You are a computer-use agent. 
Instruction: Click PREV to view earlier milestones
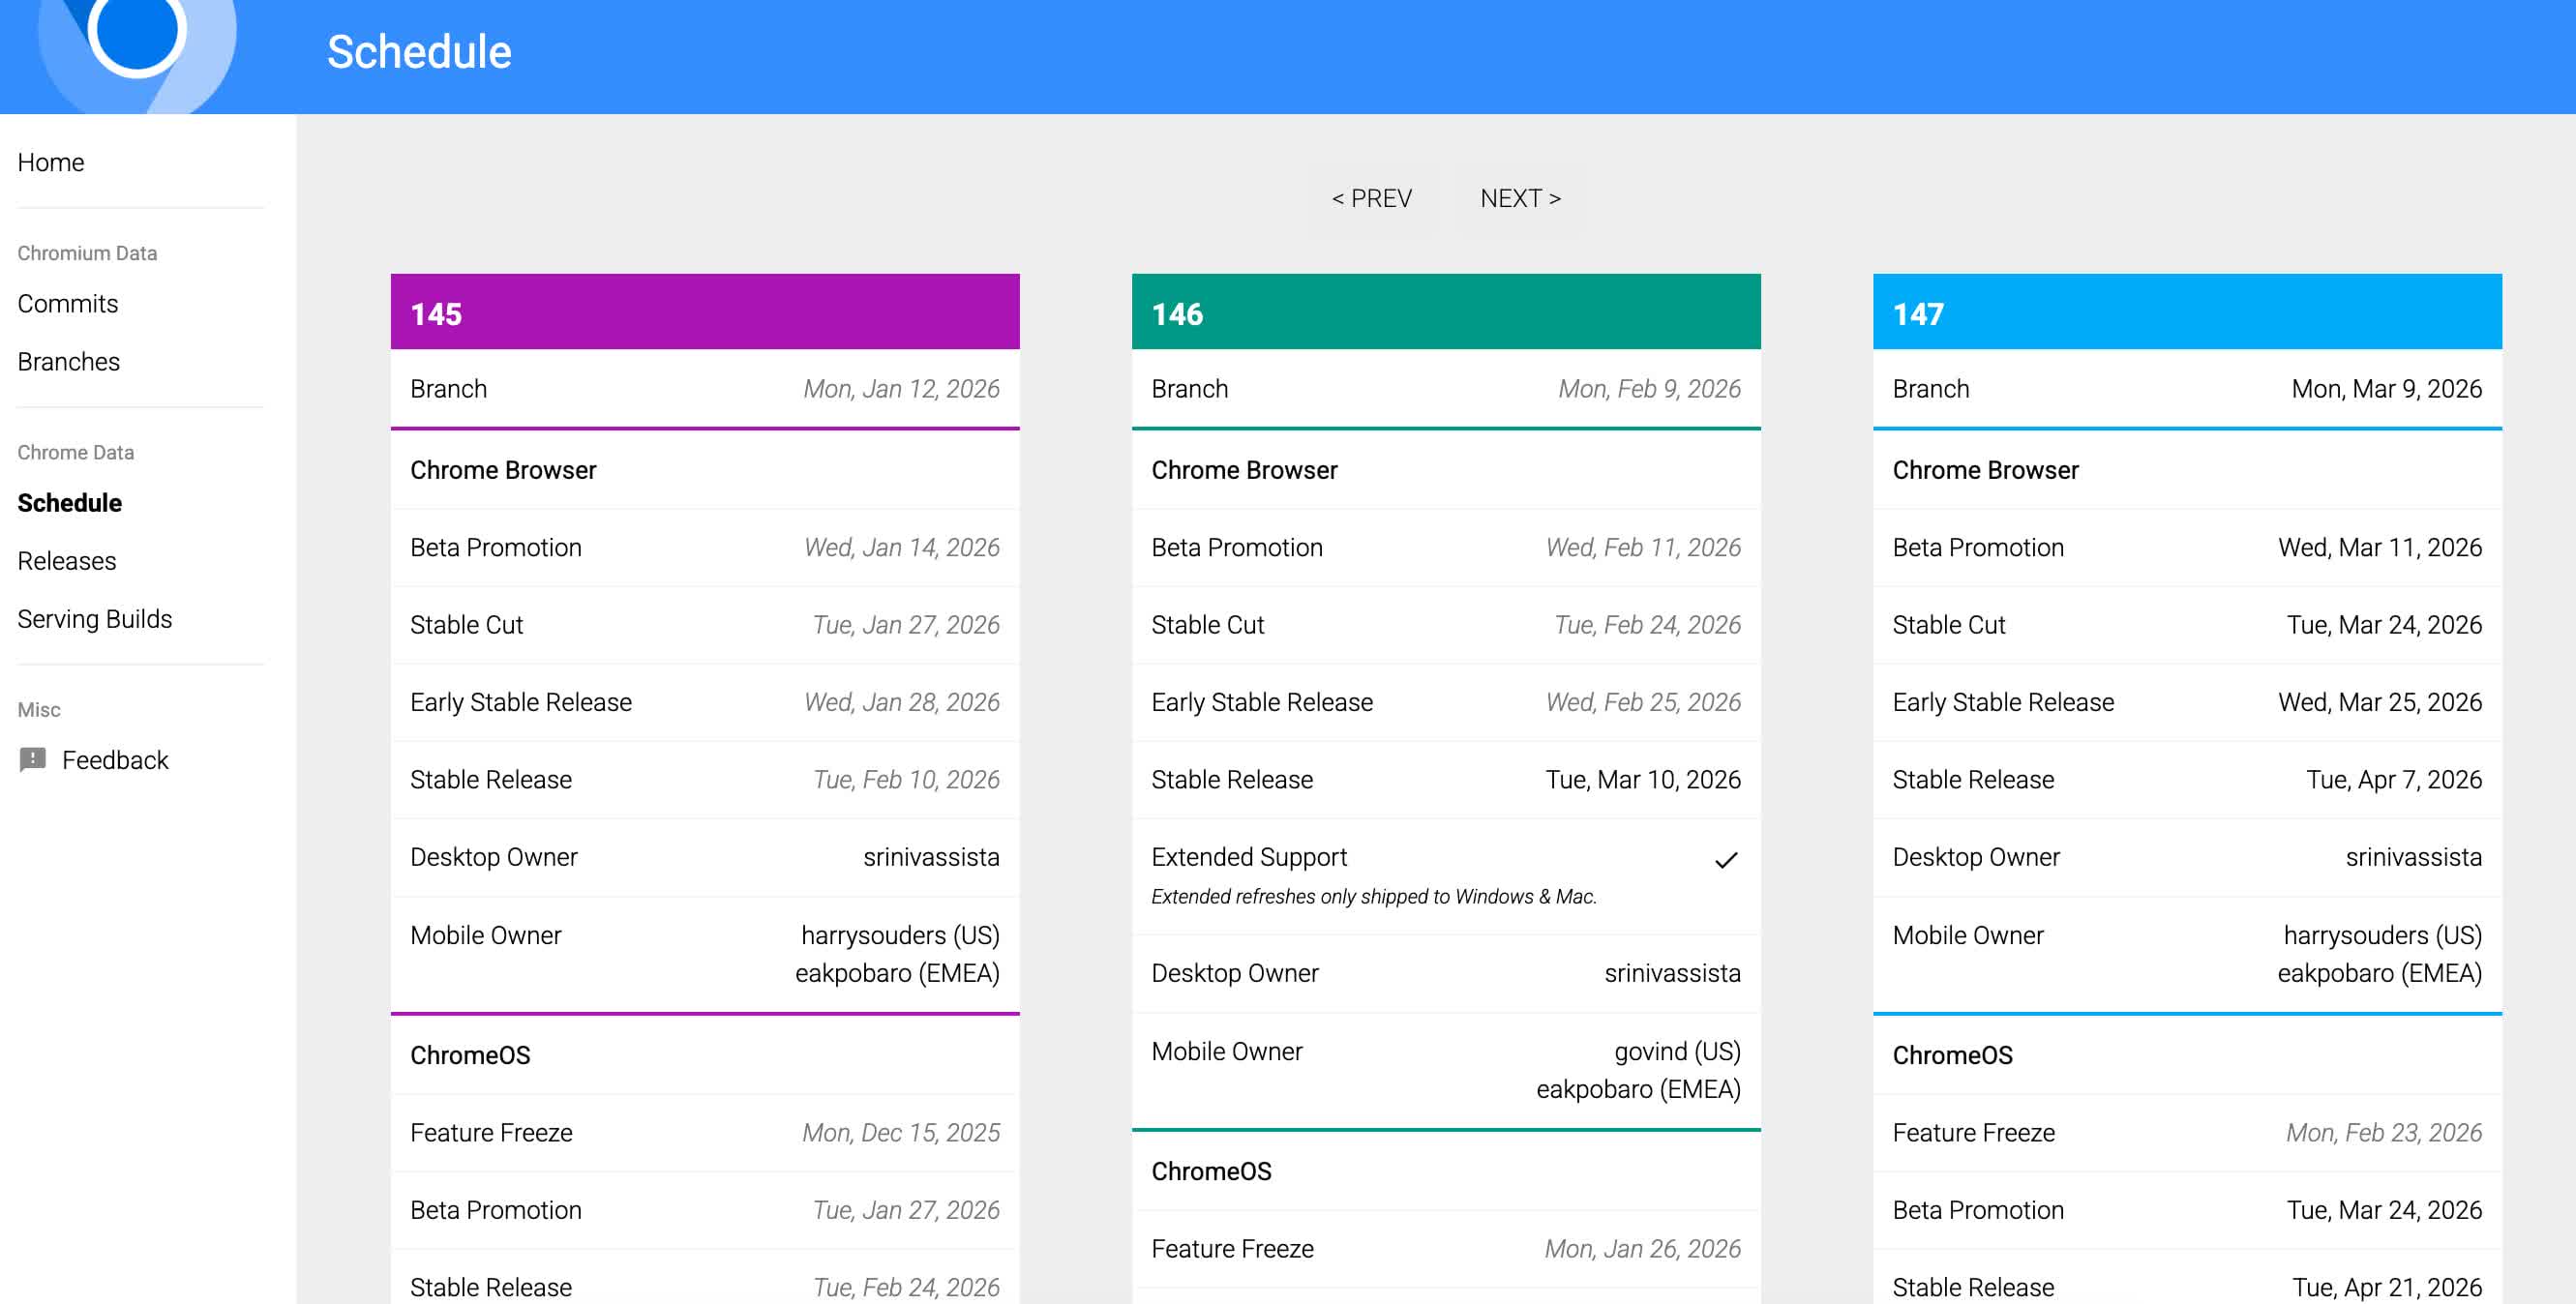point(1371,198)
